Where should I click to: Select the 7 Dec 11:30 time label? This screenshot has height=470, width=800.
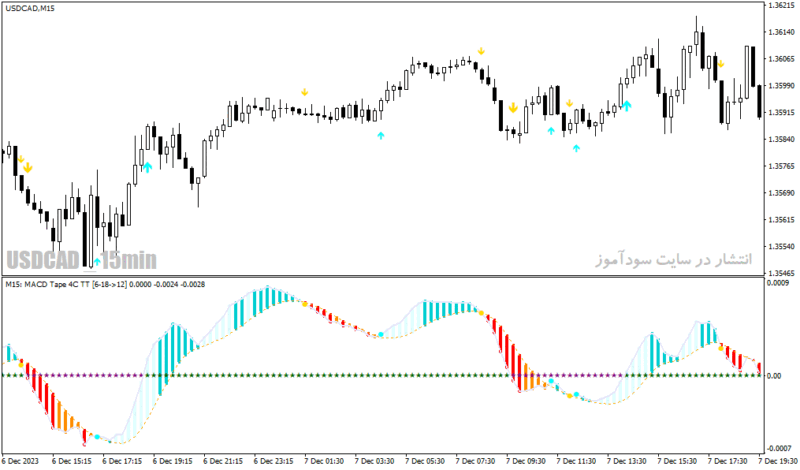pyautogui.click(x=577, y=461)
